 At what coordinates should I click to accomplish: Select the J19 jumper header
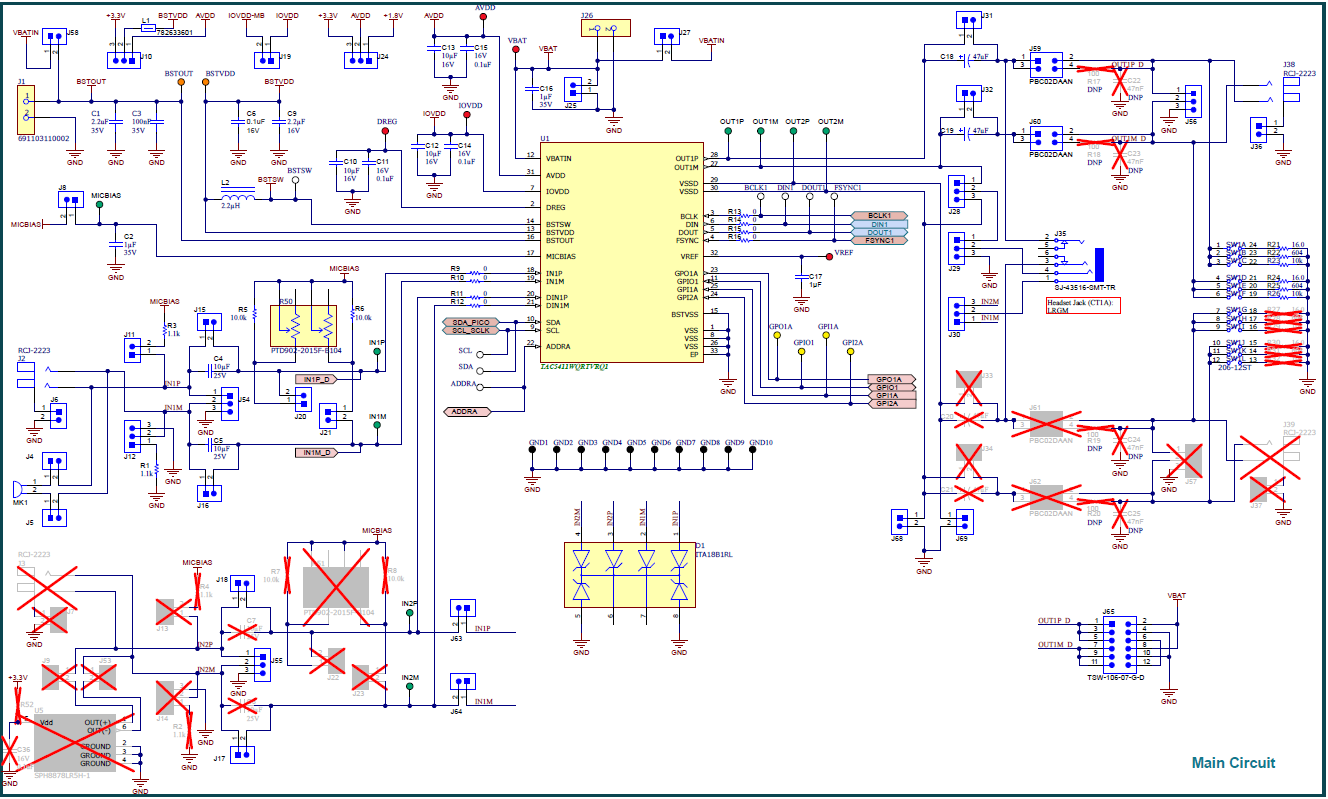(269, 58)
